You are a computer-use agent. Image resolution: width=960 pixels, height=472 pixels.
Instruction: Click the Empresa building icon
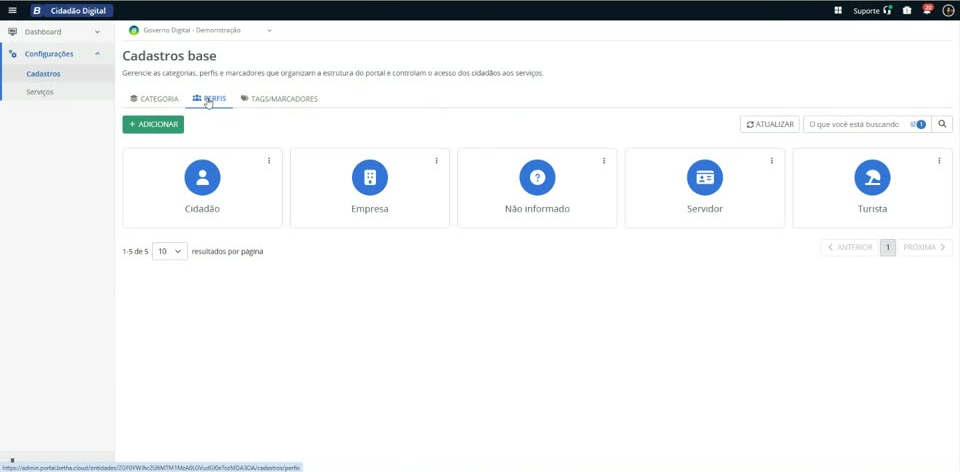[x=370, y=178]
